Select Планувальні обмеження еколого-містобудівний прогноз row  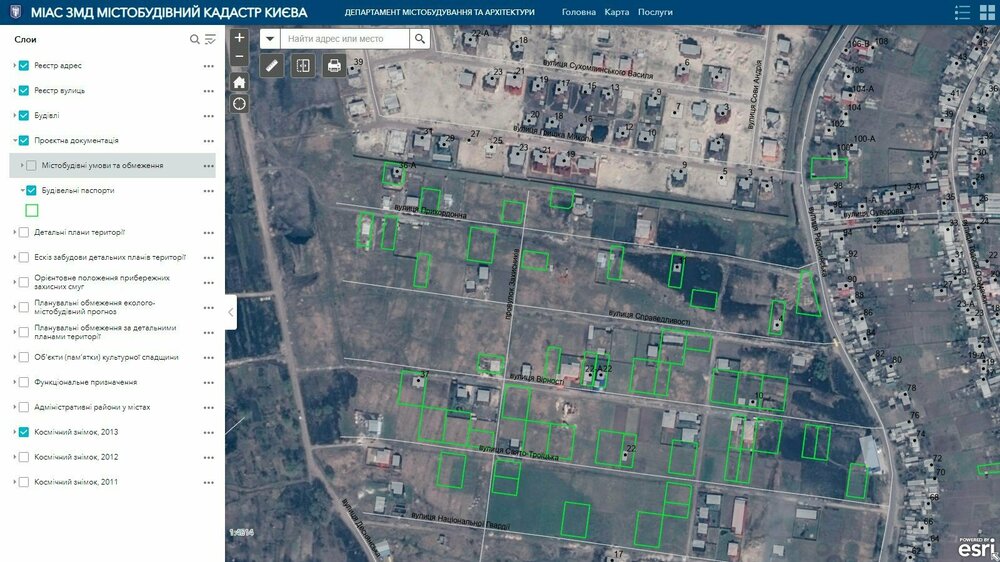point(94,307)
